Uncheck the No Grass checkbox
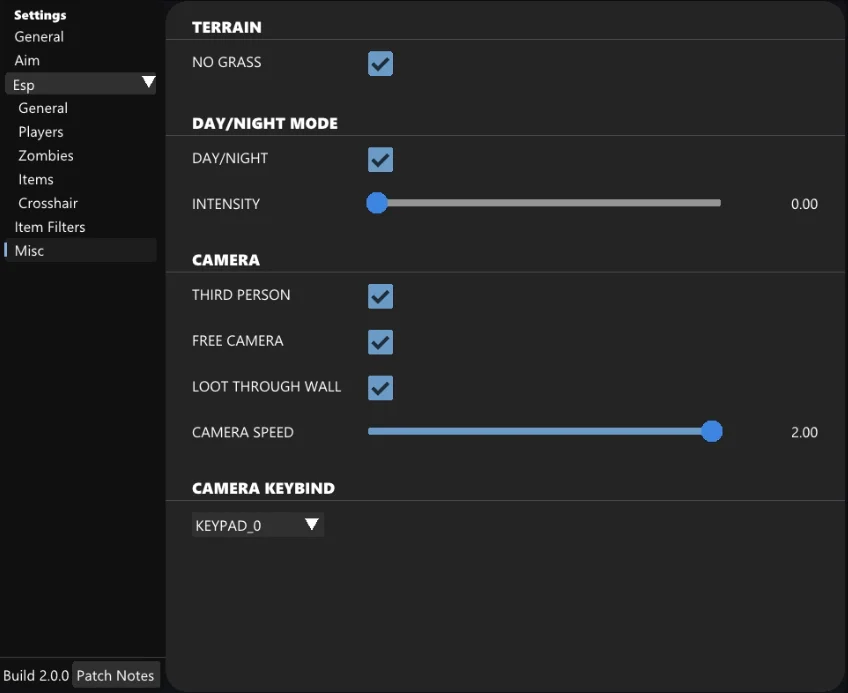Image resolution: width=848 pixels, height=693 pixels. point(380,64)
